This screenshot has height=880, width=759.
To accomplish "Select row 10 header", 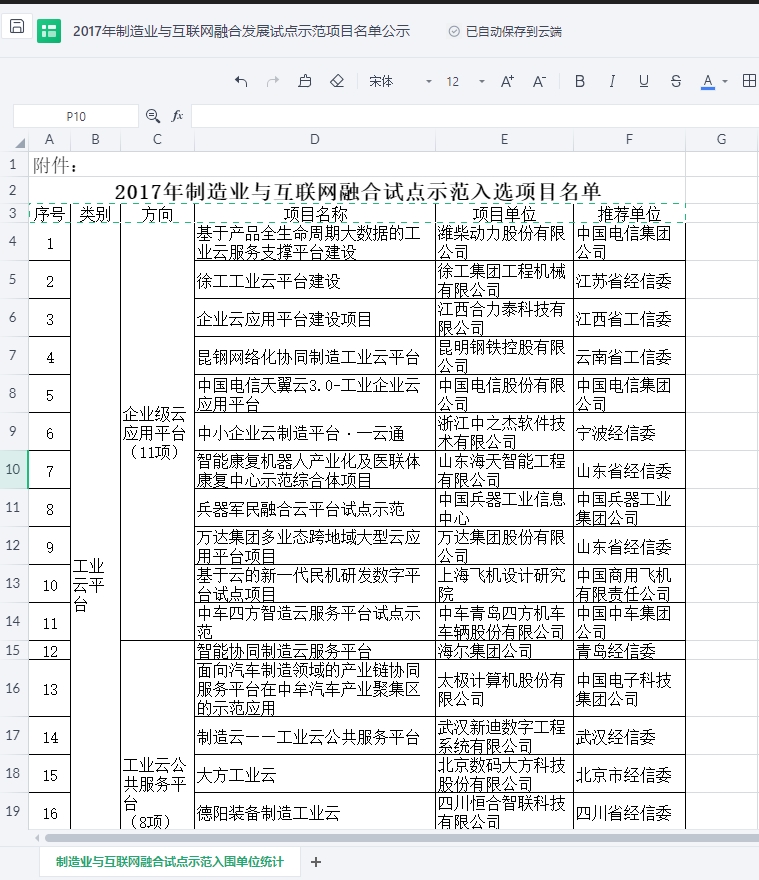I will (x=13, y=469).
